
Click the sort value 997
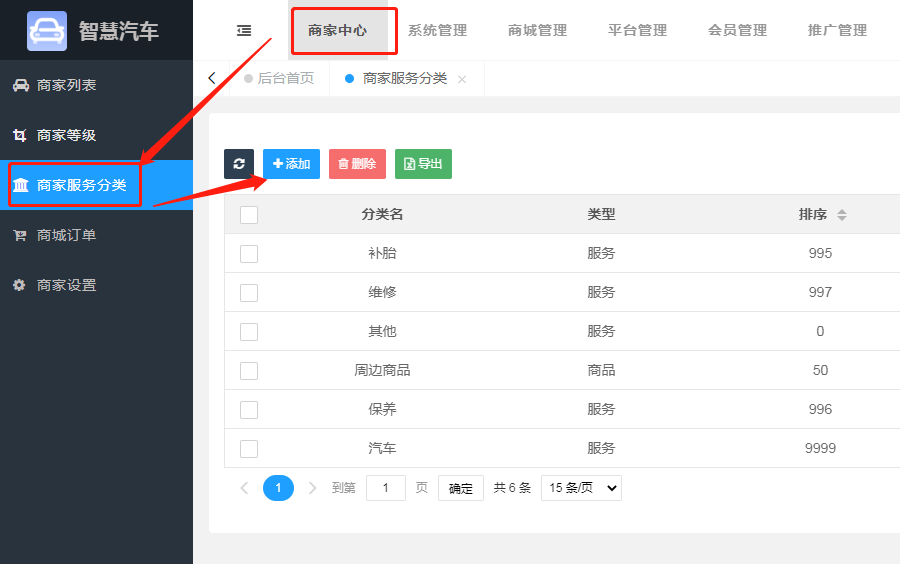tap(820, 293)
